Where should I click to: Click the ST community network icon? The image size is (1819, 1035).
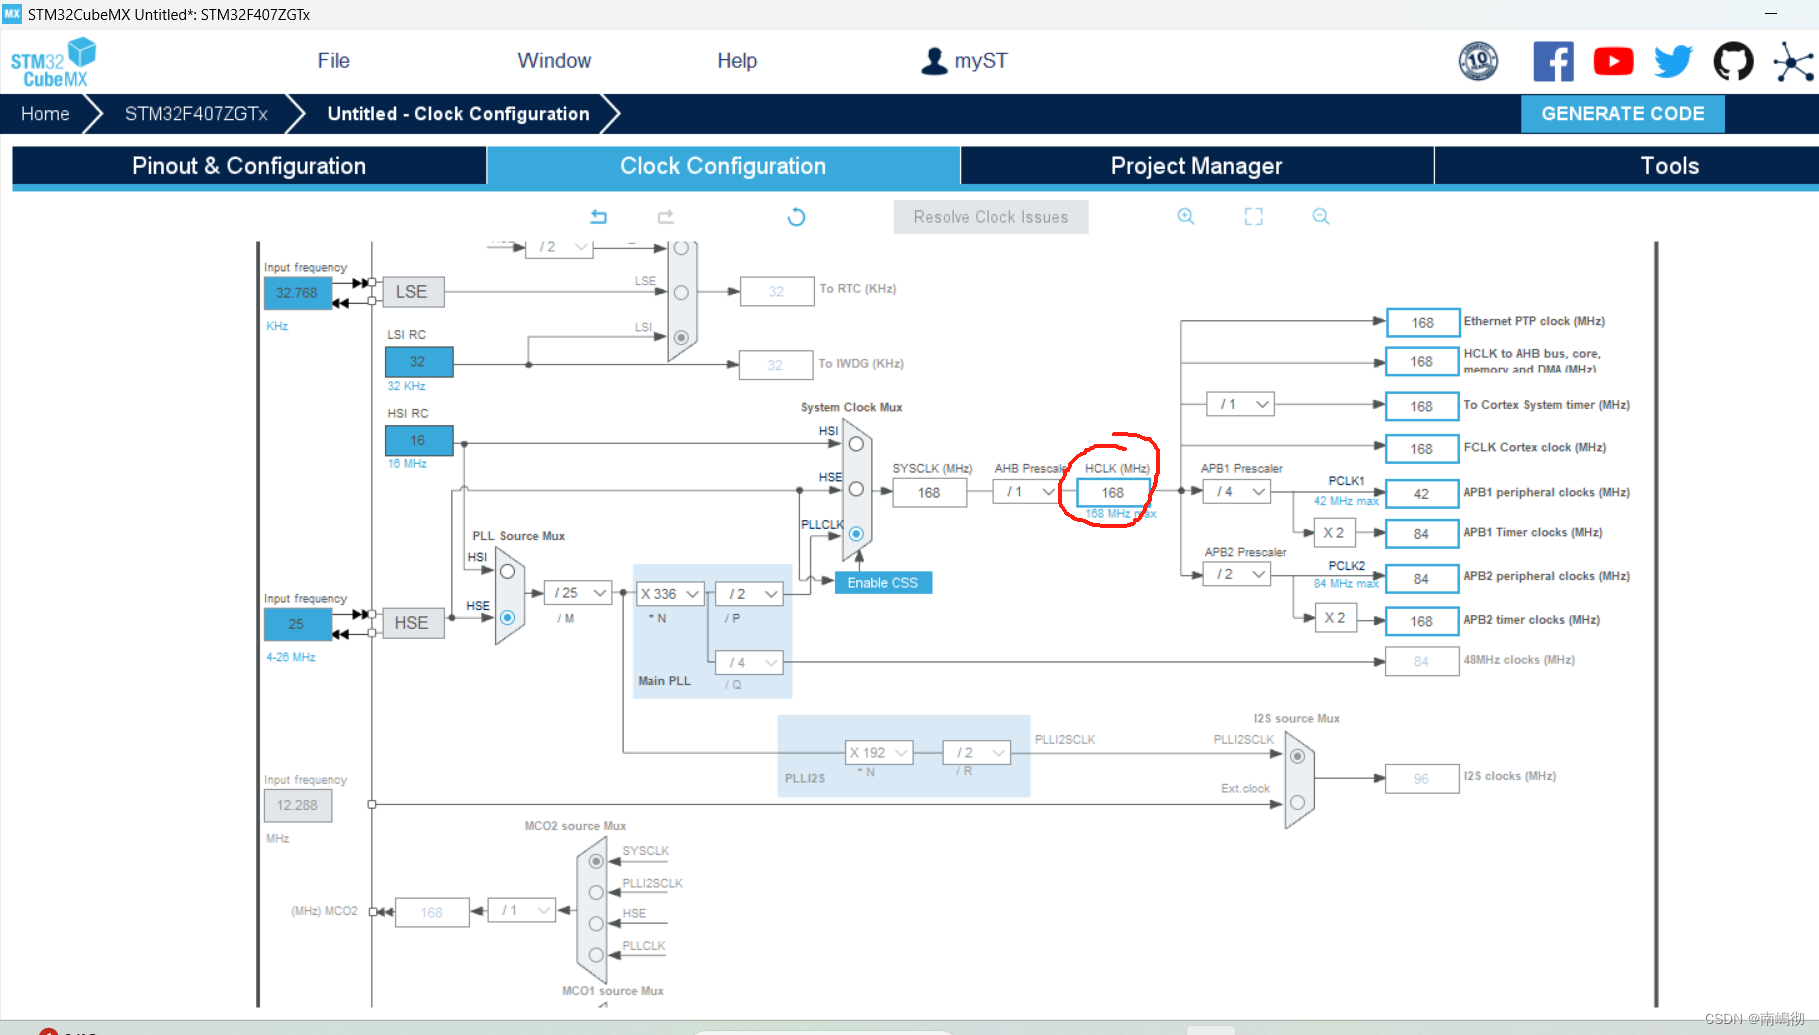pyautogui.click(x=1793, y=62)
